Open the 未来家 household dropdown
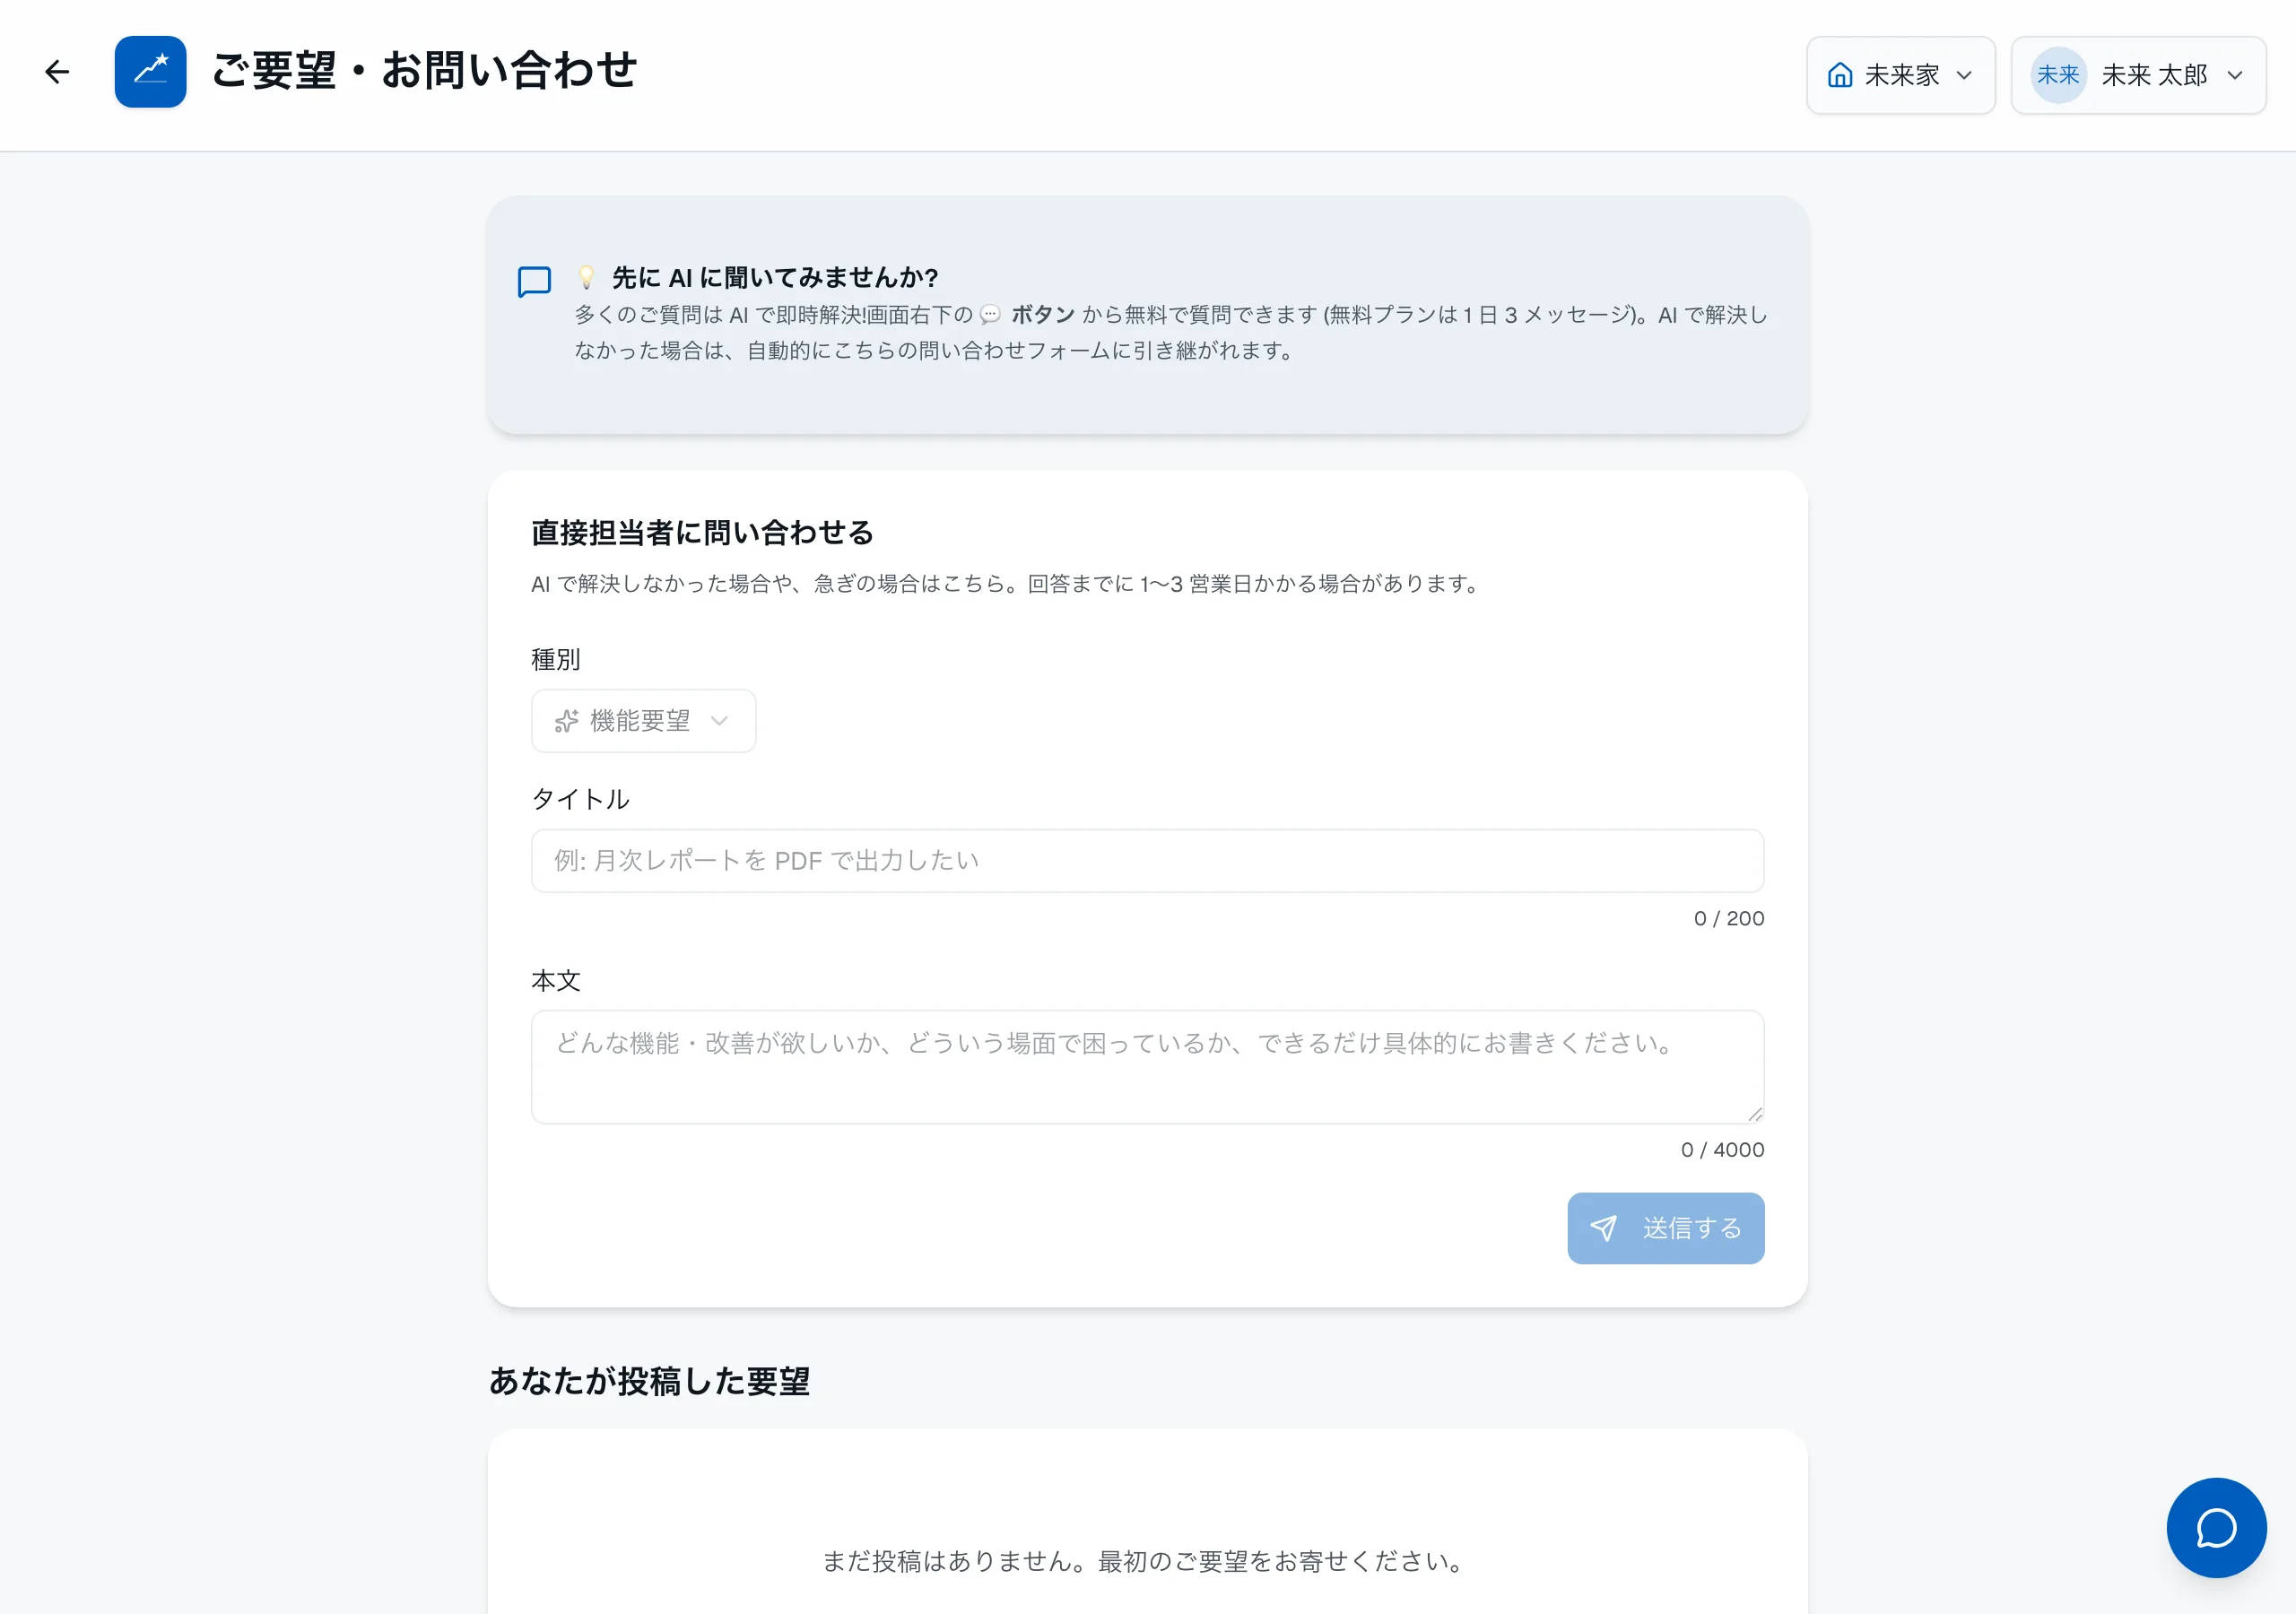Image resolution: width=2296 pixels, height=1614 pixels. click(x=1900, y=75)
